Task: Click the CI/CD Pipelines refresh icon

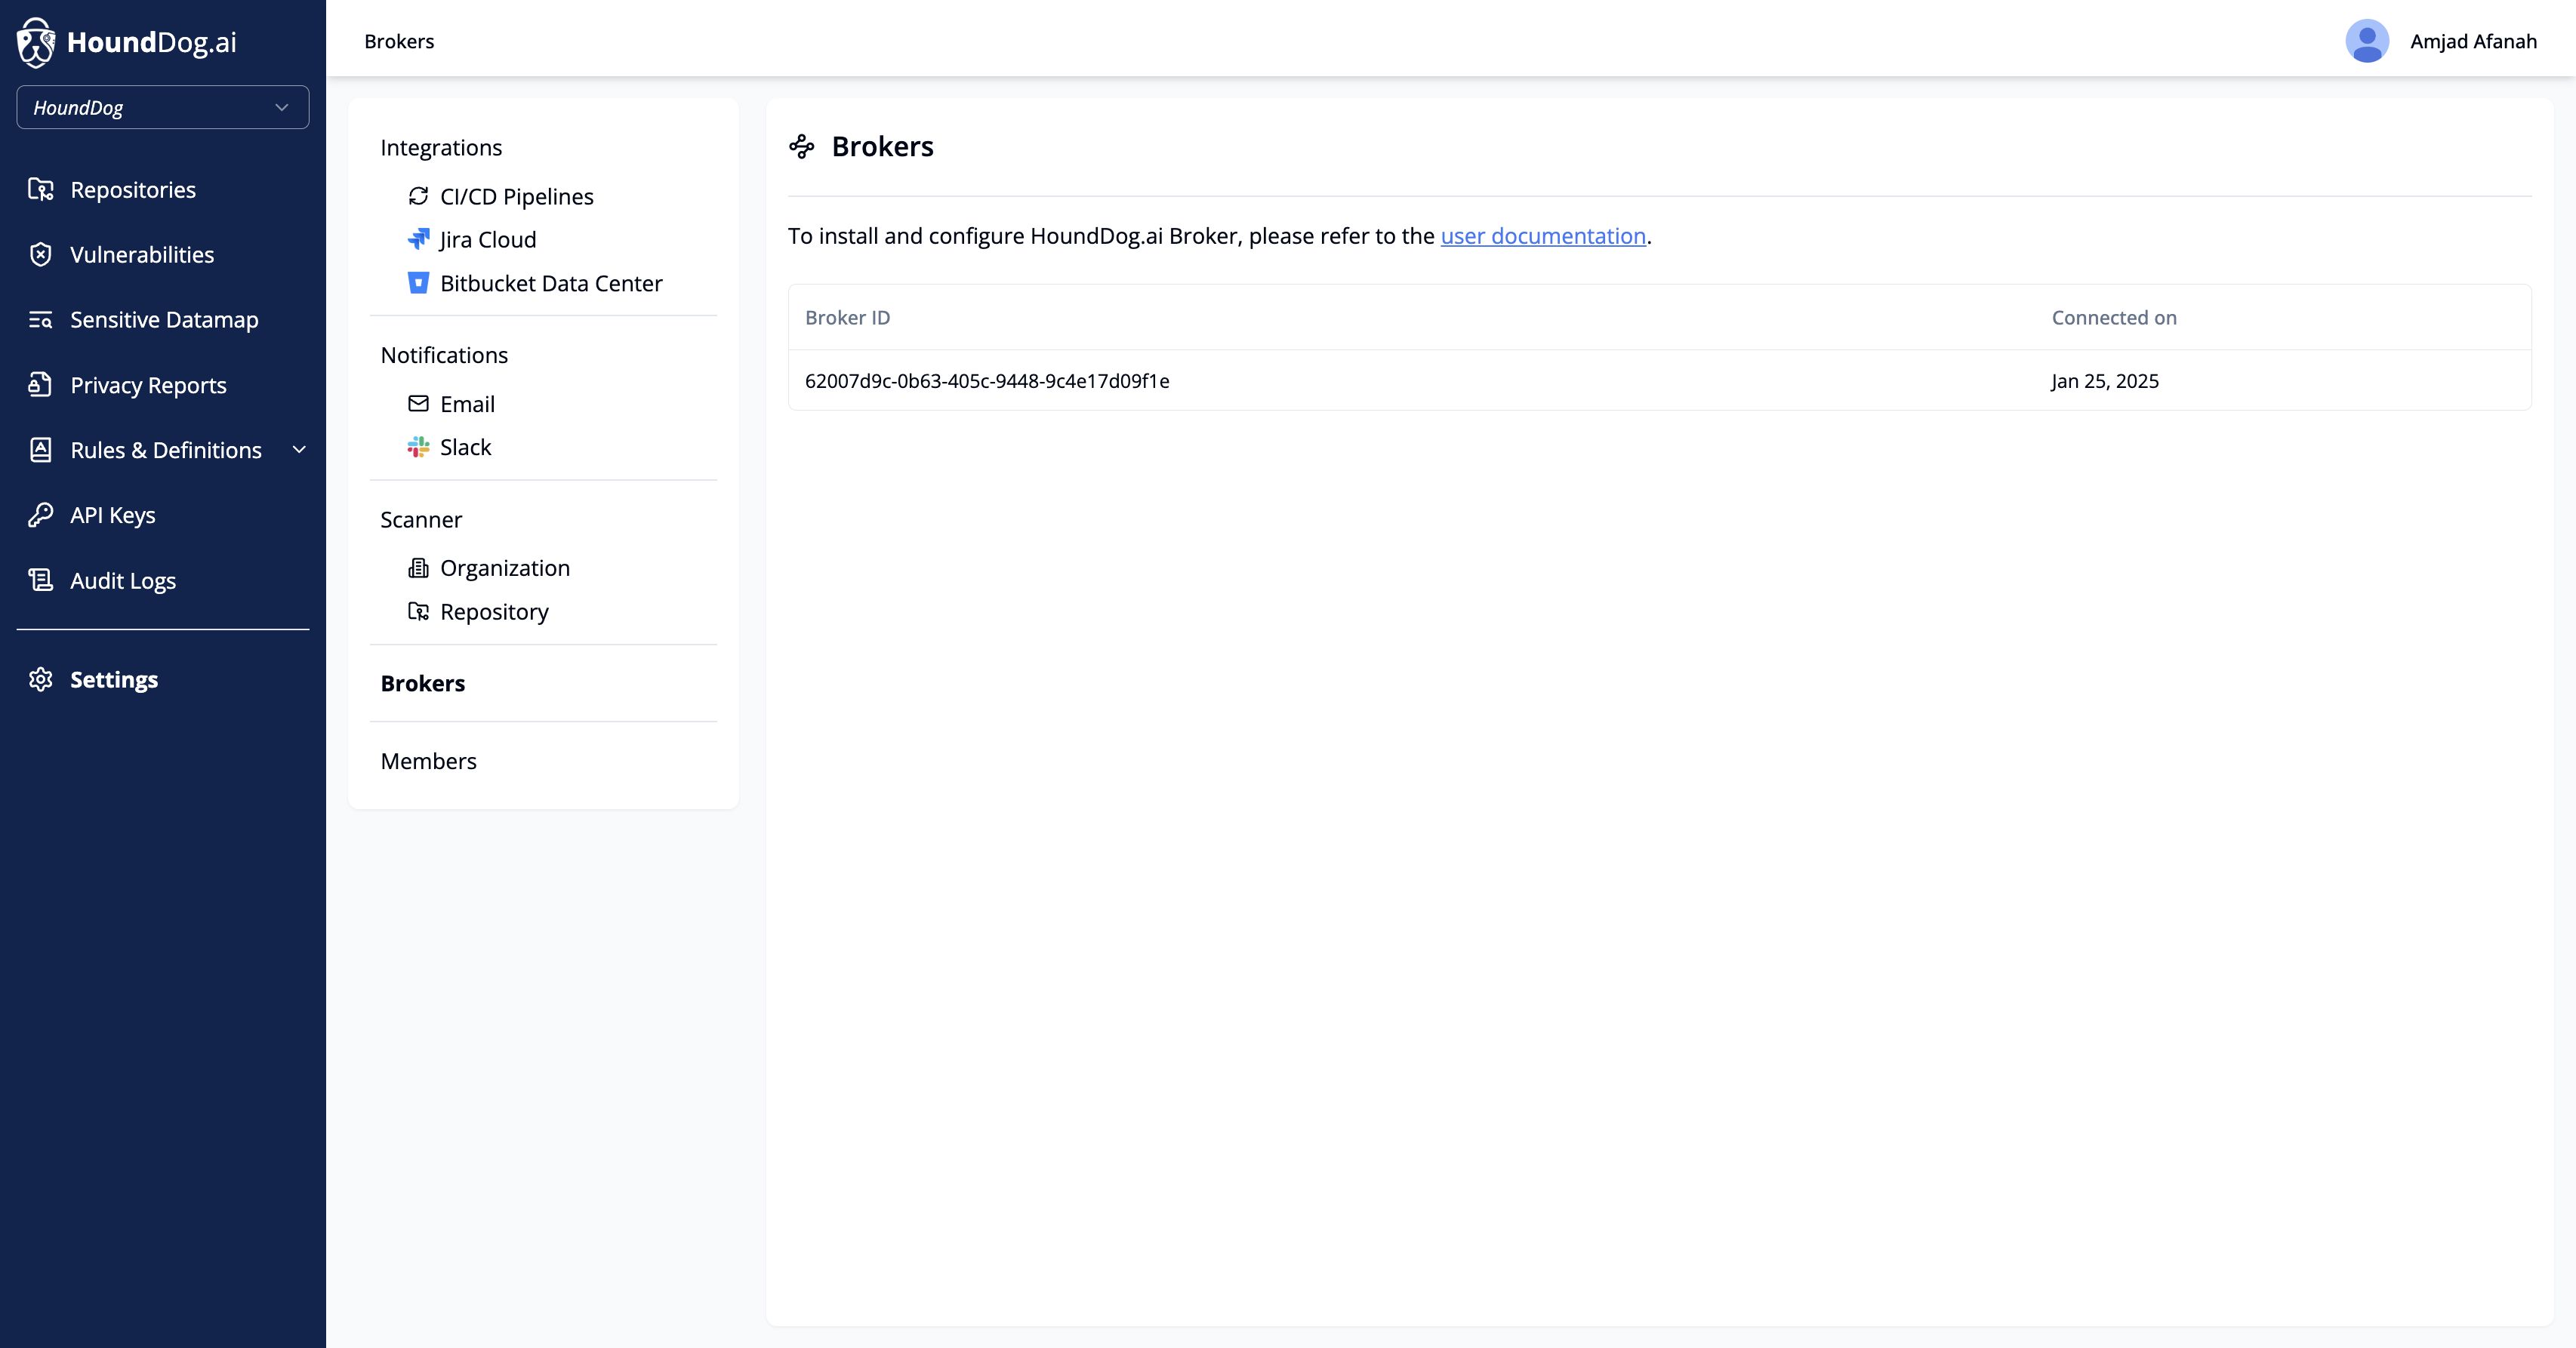Action: point(418,196)
